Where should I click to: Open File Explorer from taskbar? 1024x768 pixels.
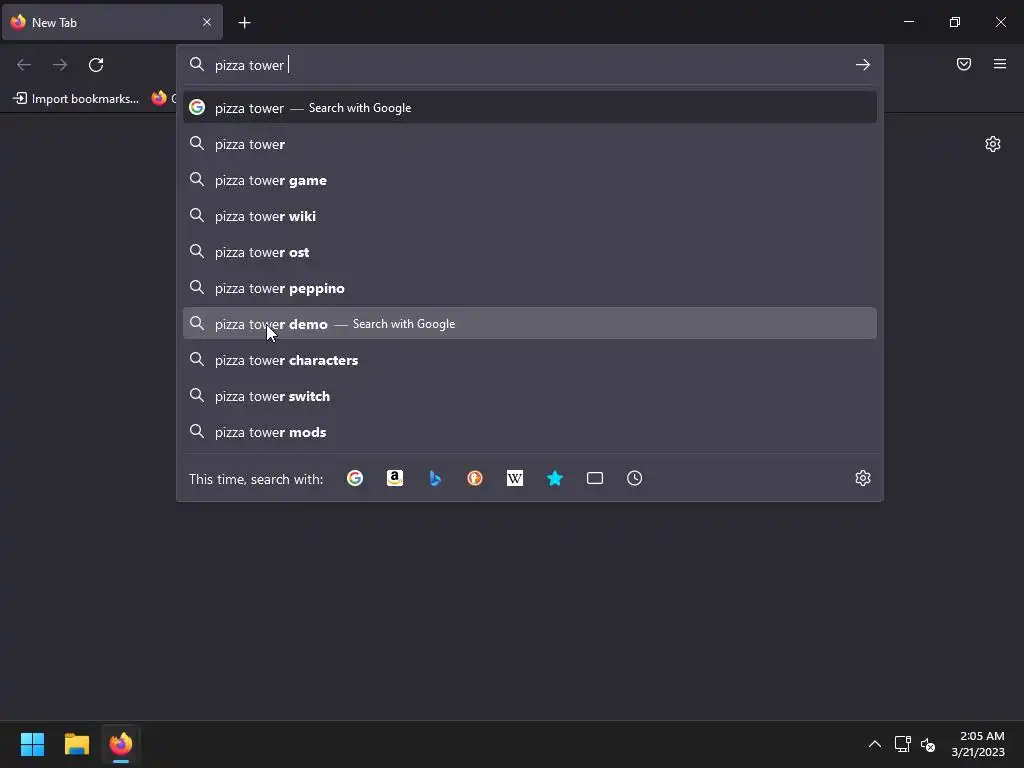pos(76,744)
